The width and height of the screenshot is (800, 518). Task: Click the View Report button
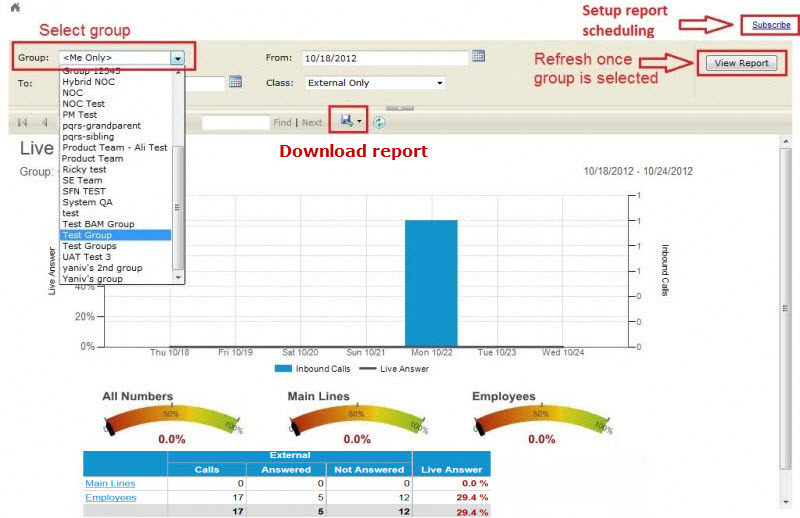(741, 63)
